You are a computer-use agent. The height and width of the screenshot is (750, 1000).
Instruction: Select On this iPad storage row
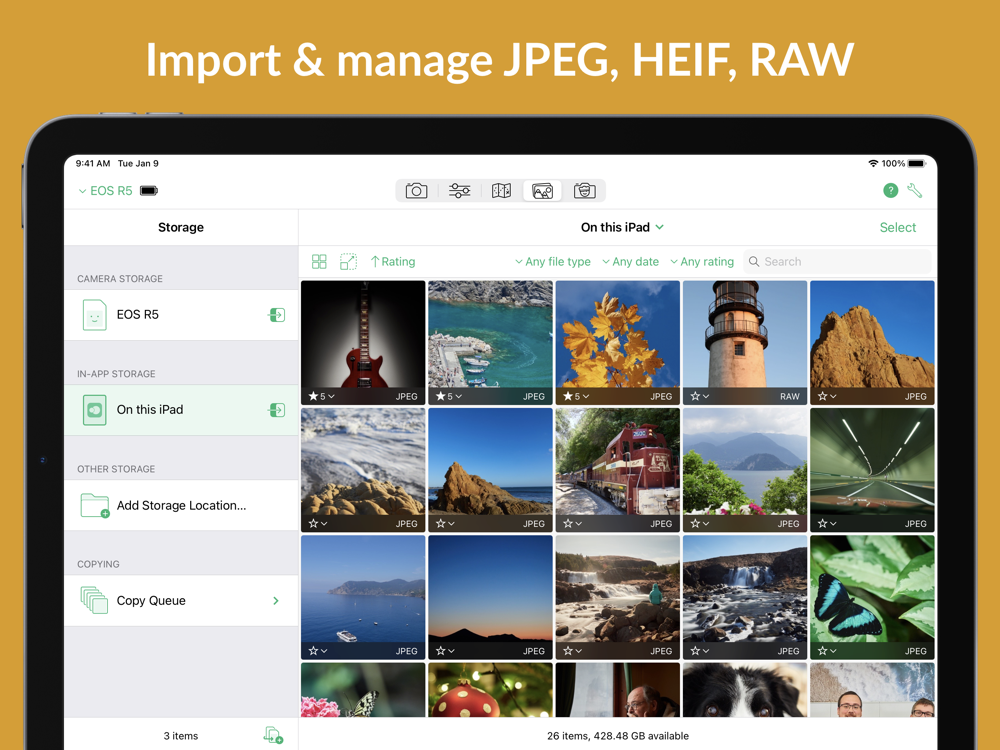181,410
